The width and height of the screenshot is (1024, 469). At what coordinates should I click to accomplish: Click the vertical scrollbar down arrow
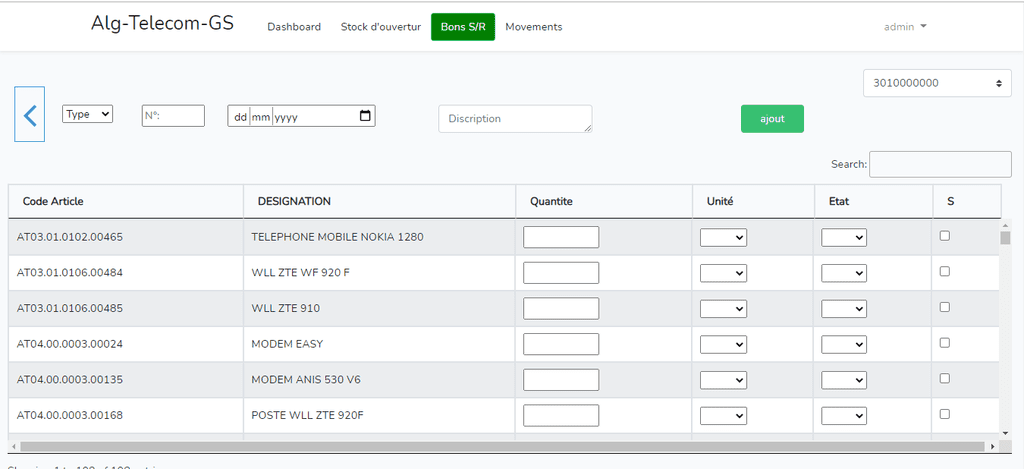click(x=1005, y=432)
